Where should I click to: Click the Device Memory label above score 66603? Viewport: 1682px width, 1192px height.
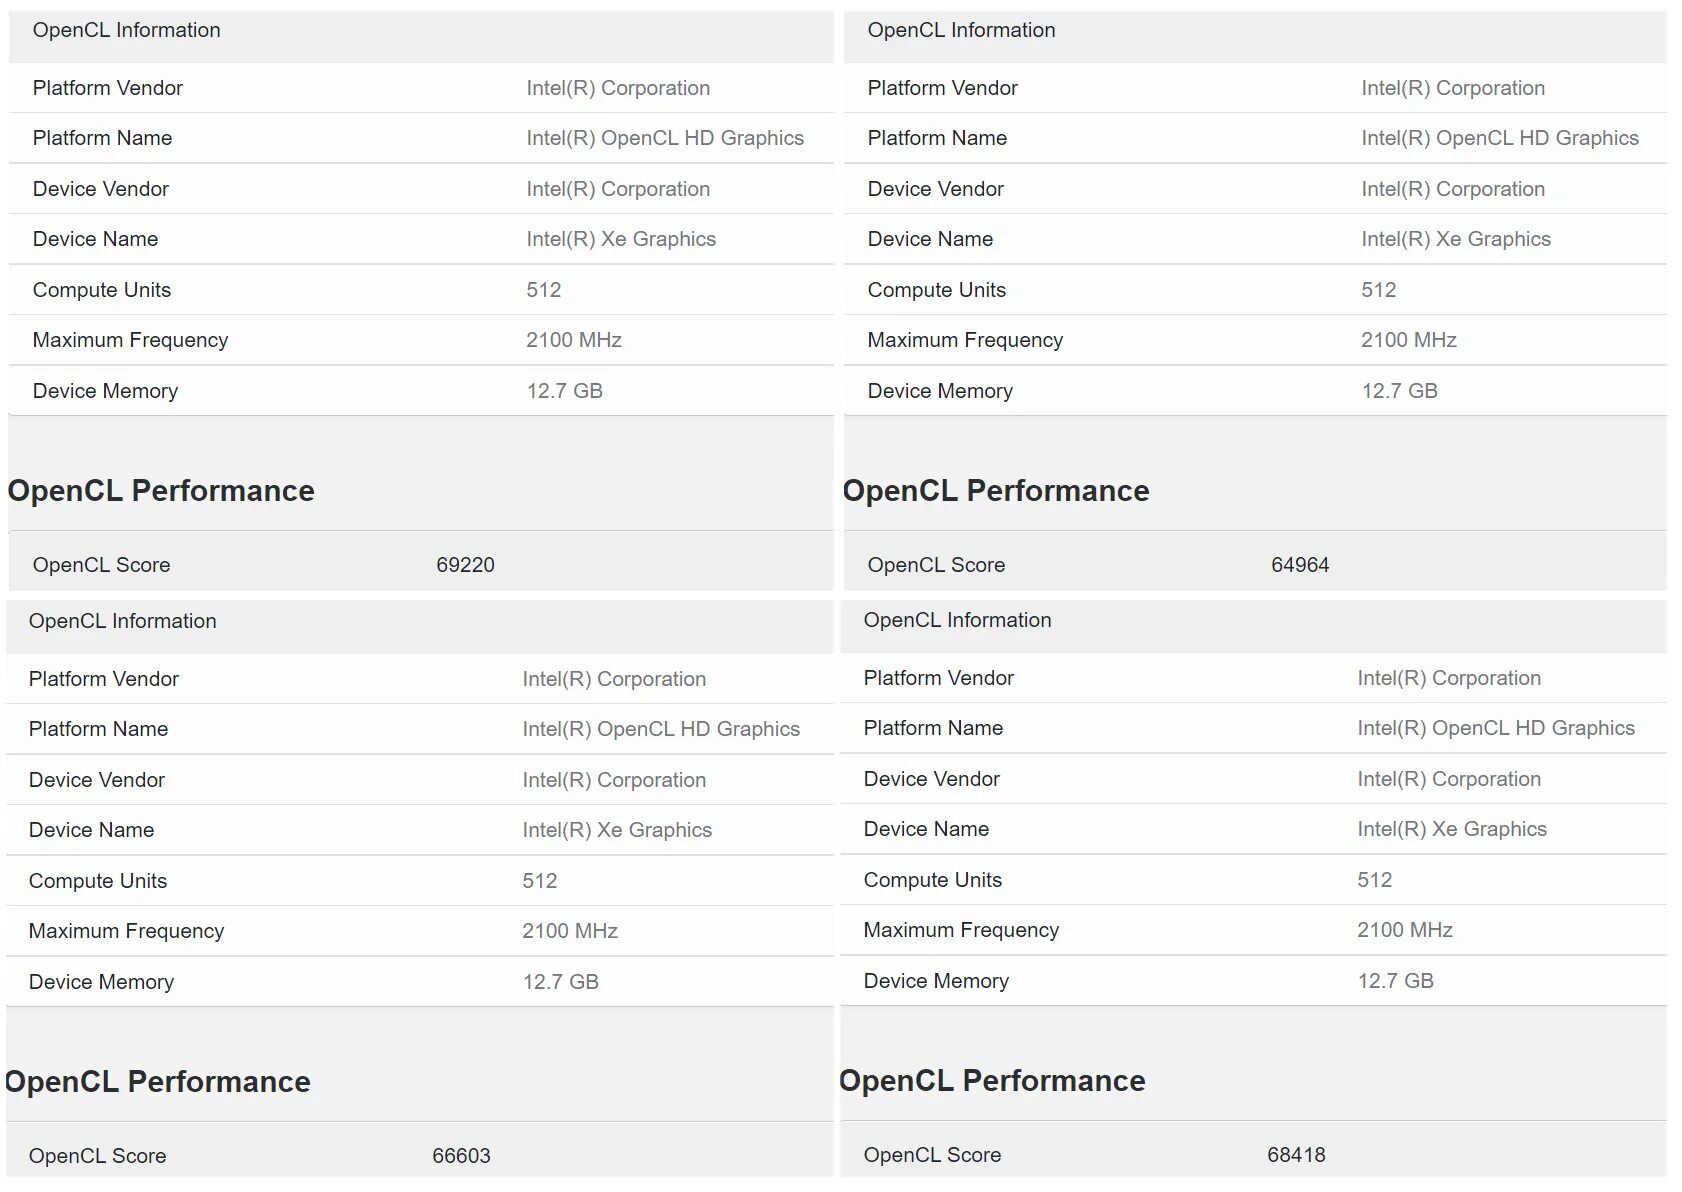click(101, 982)
